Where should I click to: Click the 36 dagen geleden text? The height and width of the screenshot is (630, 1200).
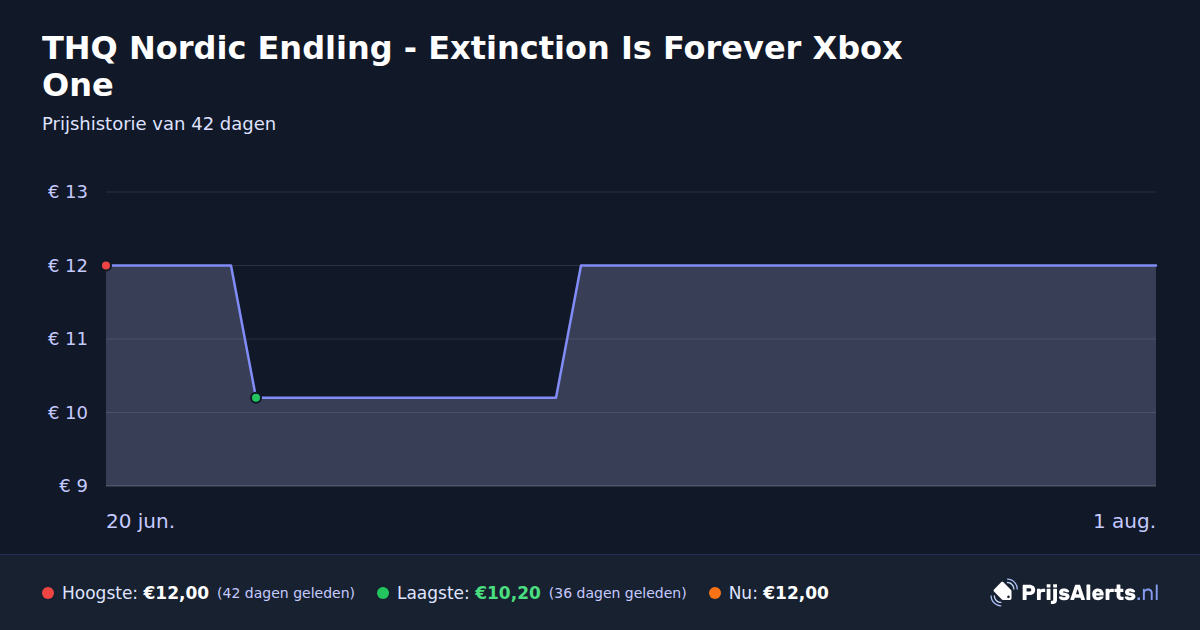coord(618,593)
